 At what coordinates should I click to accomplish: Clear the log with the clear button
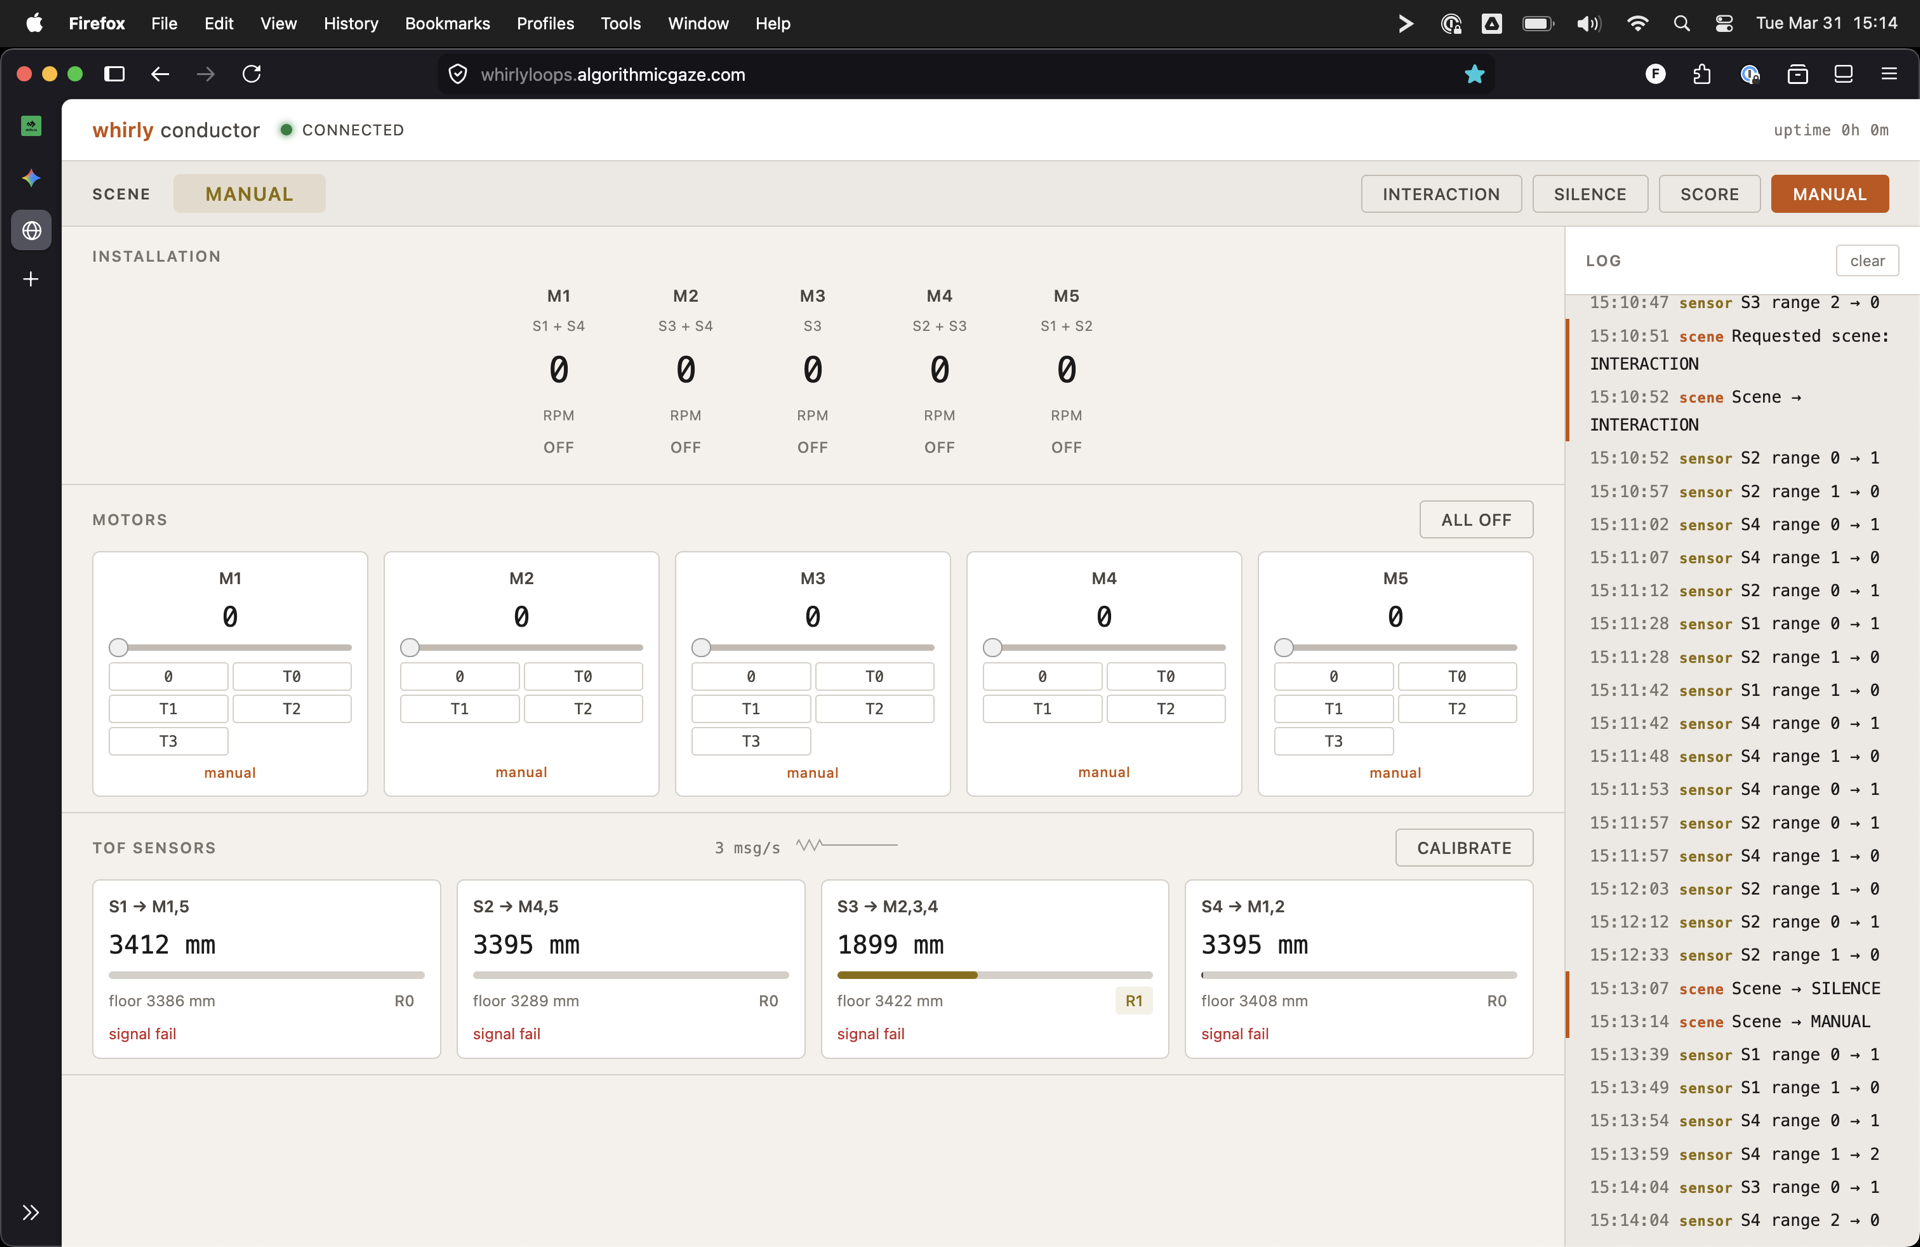(x=1867, y=260)
